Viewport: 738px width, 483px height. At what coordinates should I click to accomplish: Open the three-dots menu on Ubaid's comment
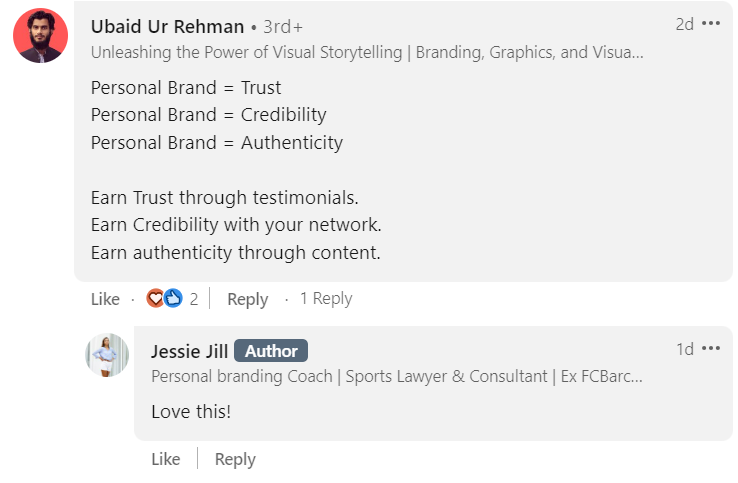[711, 24]
